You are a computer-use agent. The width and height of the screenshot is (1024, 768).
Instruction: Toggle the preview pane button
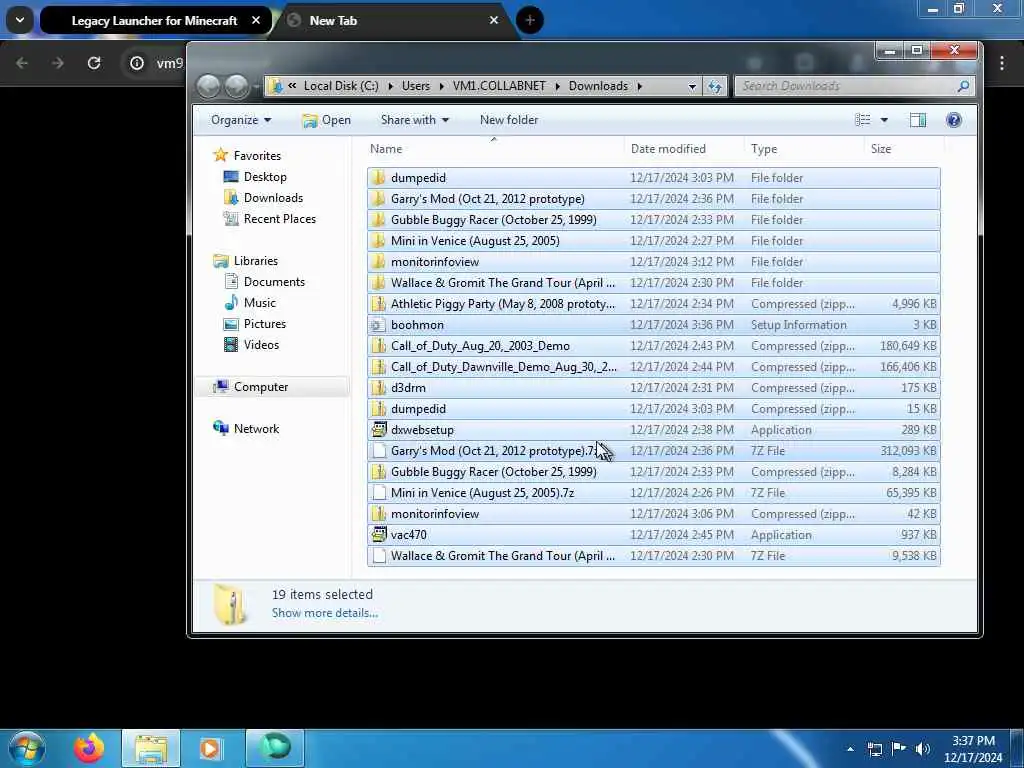(x=918, y=120)
